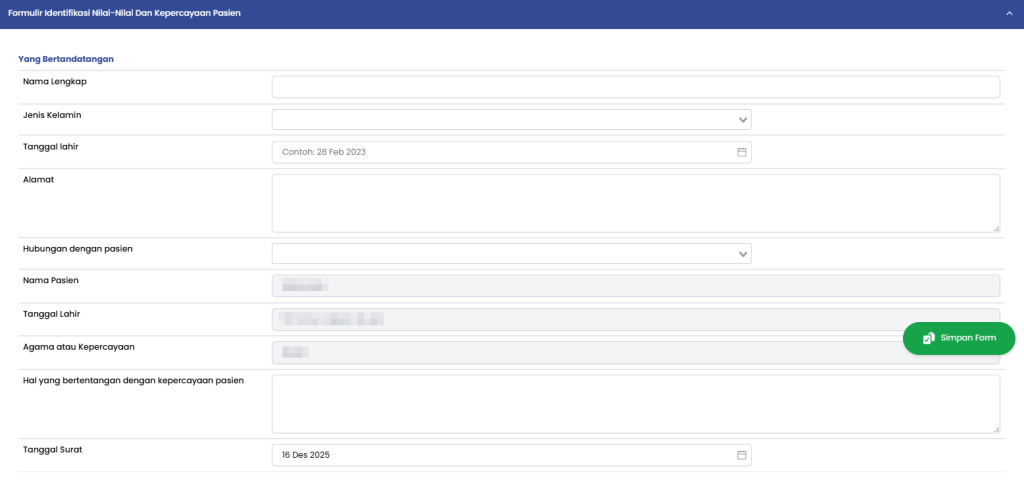Open the Tanggal Surat calendar icon
This screenshot has width=1024, height=486.
click(x=742, y=455)
